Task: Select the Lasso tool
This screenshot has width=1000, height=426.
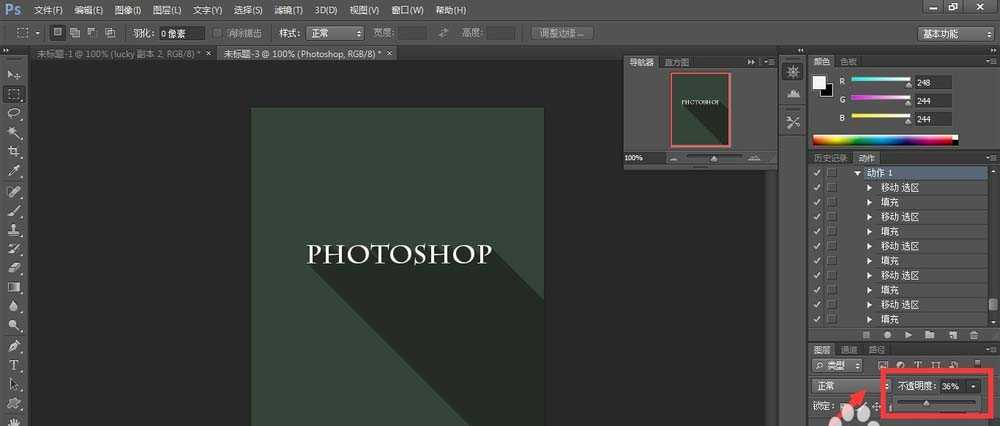Action: pyautogui.click(x=14, y=113)
